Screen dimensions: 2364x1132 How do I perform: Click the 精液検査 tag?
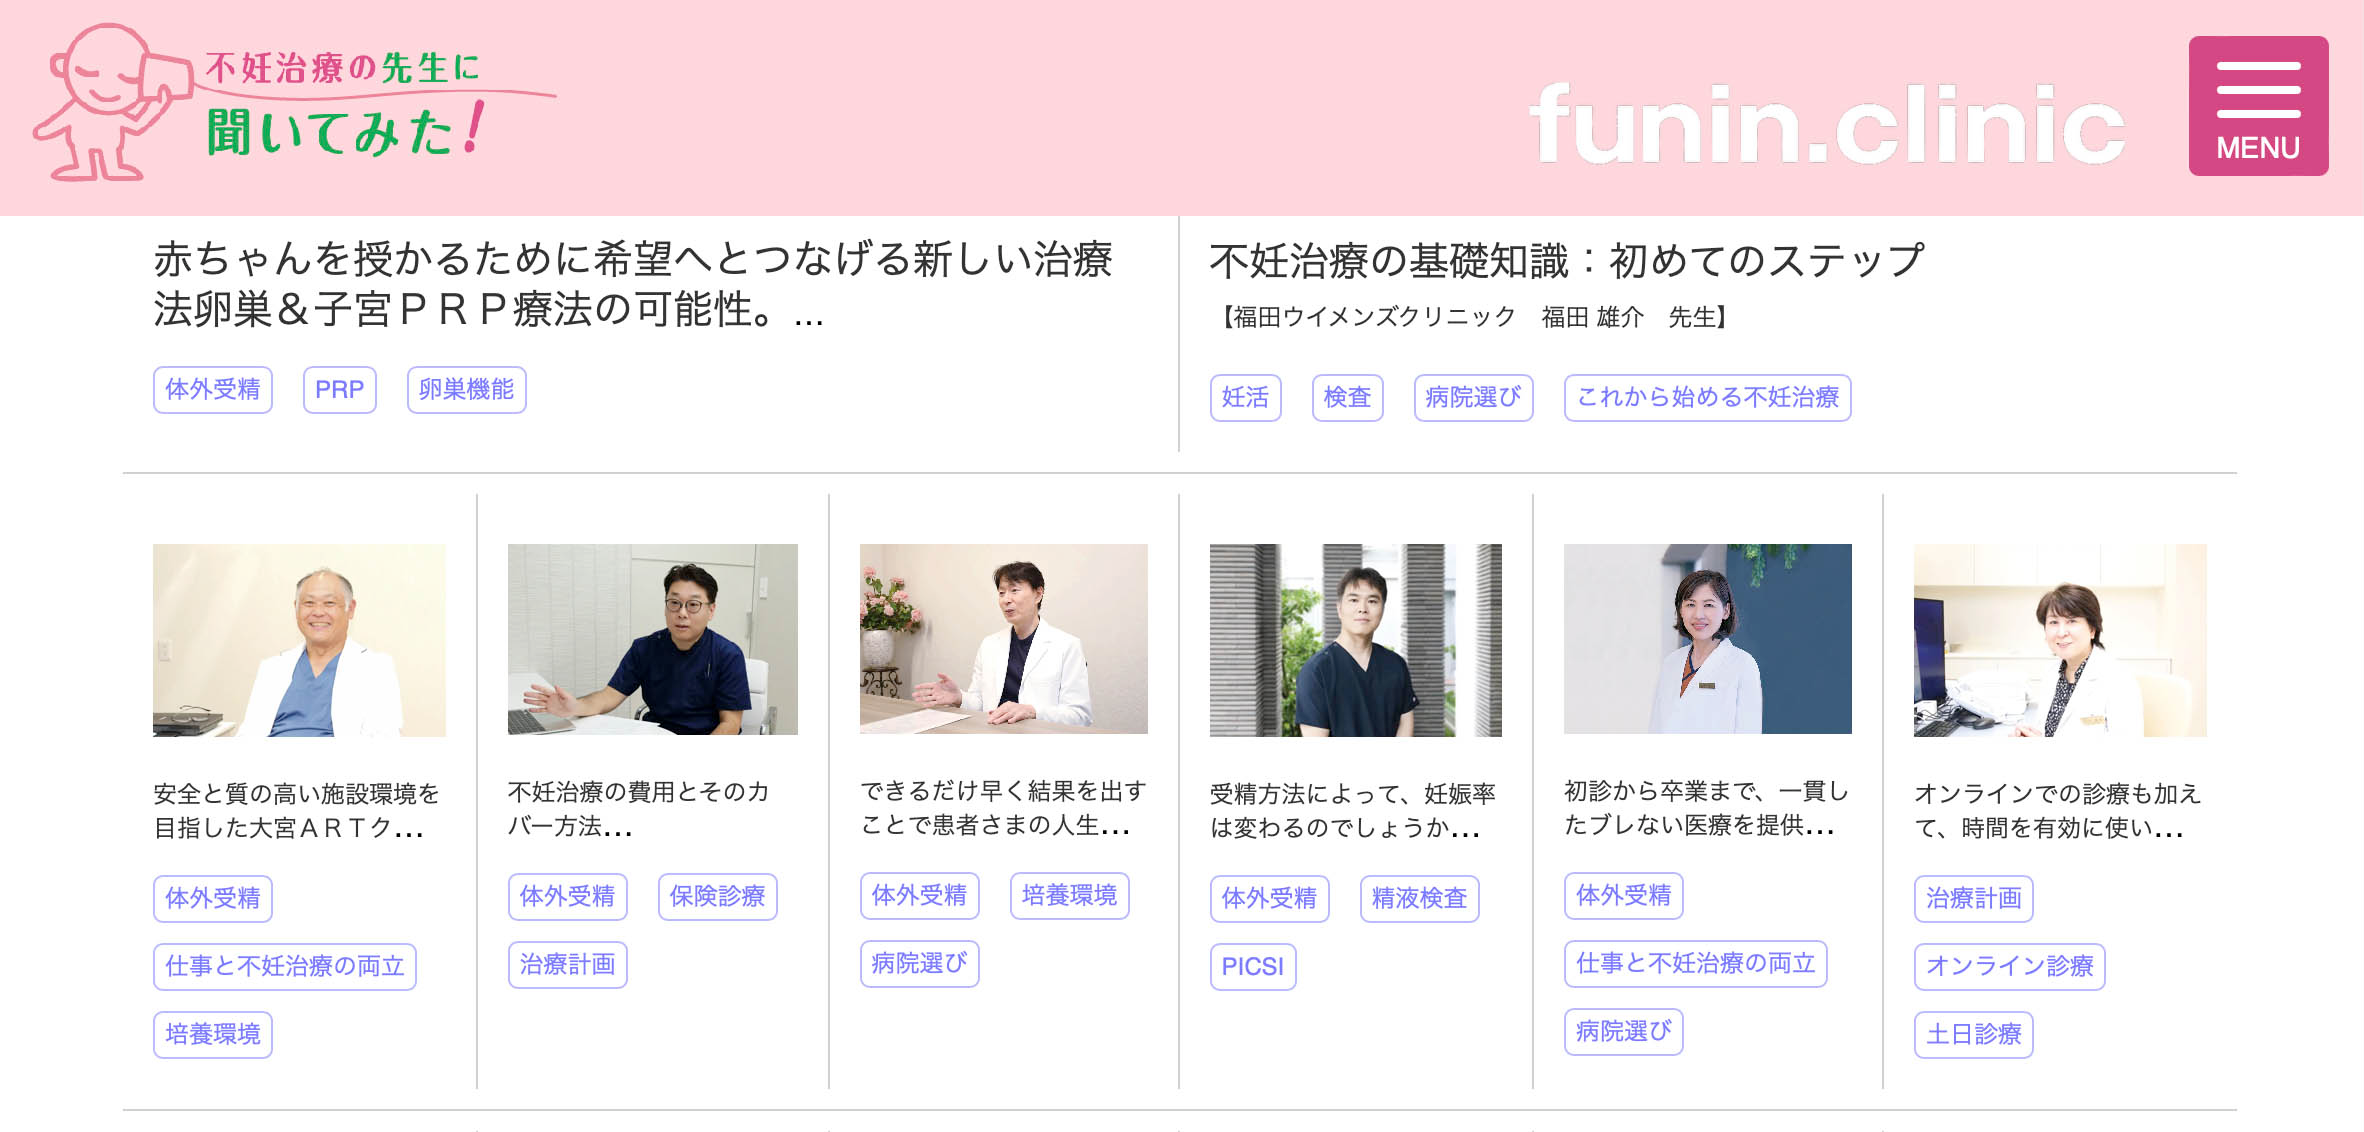1419,899
